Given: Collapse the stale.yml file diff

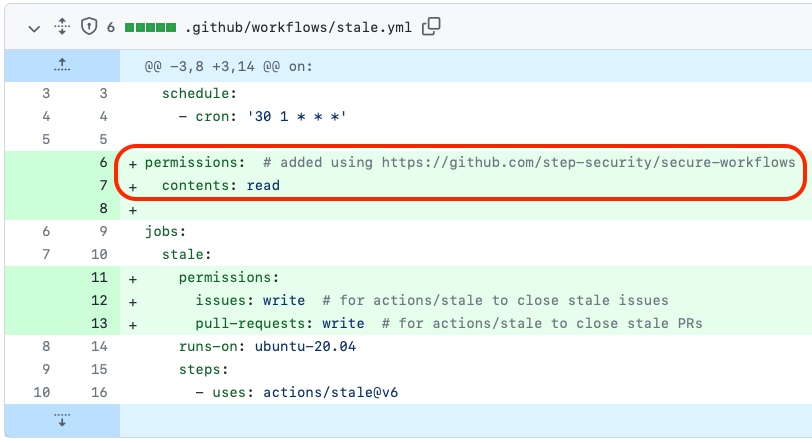Looking at the screenshot, I should (34, 28).
